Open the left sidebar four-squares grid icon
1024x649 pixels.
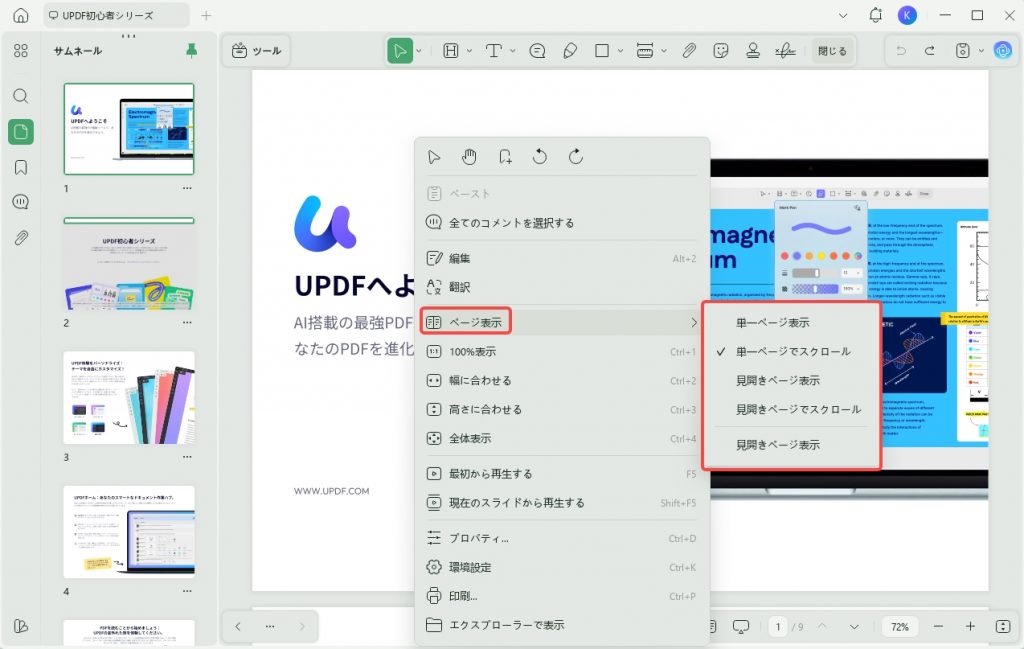[21, 51]
